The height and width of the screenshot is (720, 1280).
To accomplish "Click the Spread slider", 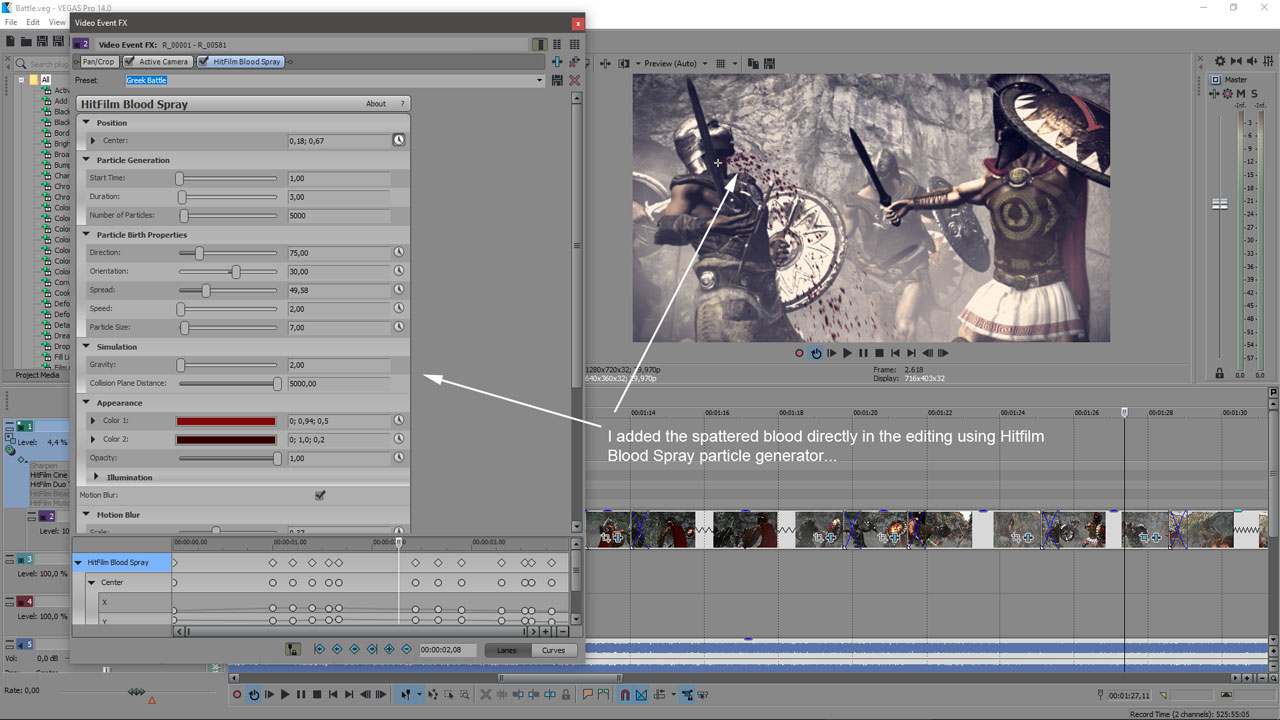I will point(228,290).
